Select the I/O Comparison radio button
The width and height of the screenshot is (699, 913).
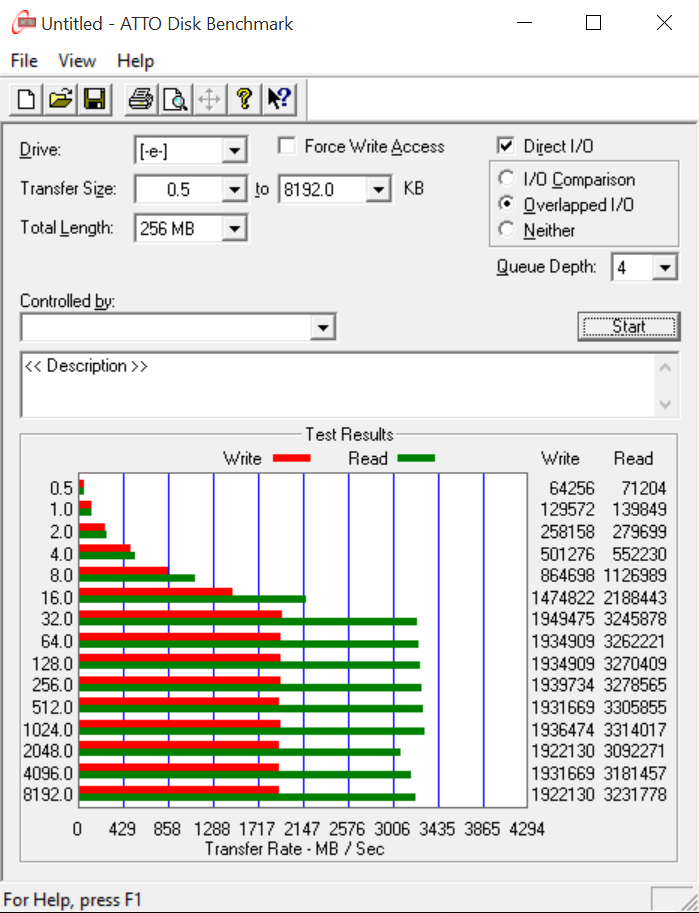(506, 180)
